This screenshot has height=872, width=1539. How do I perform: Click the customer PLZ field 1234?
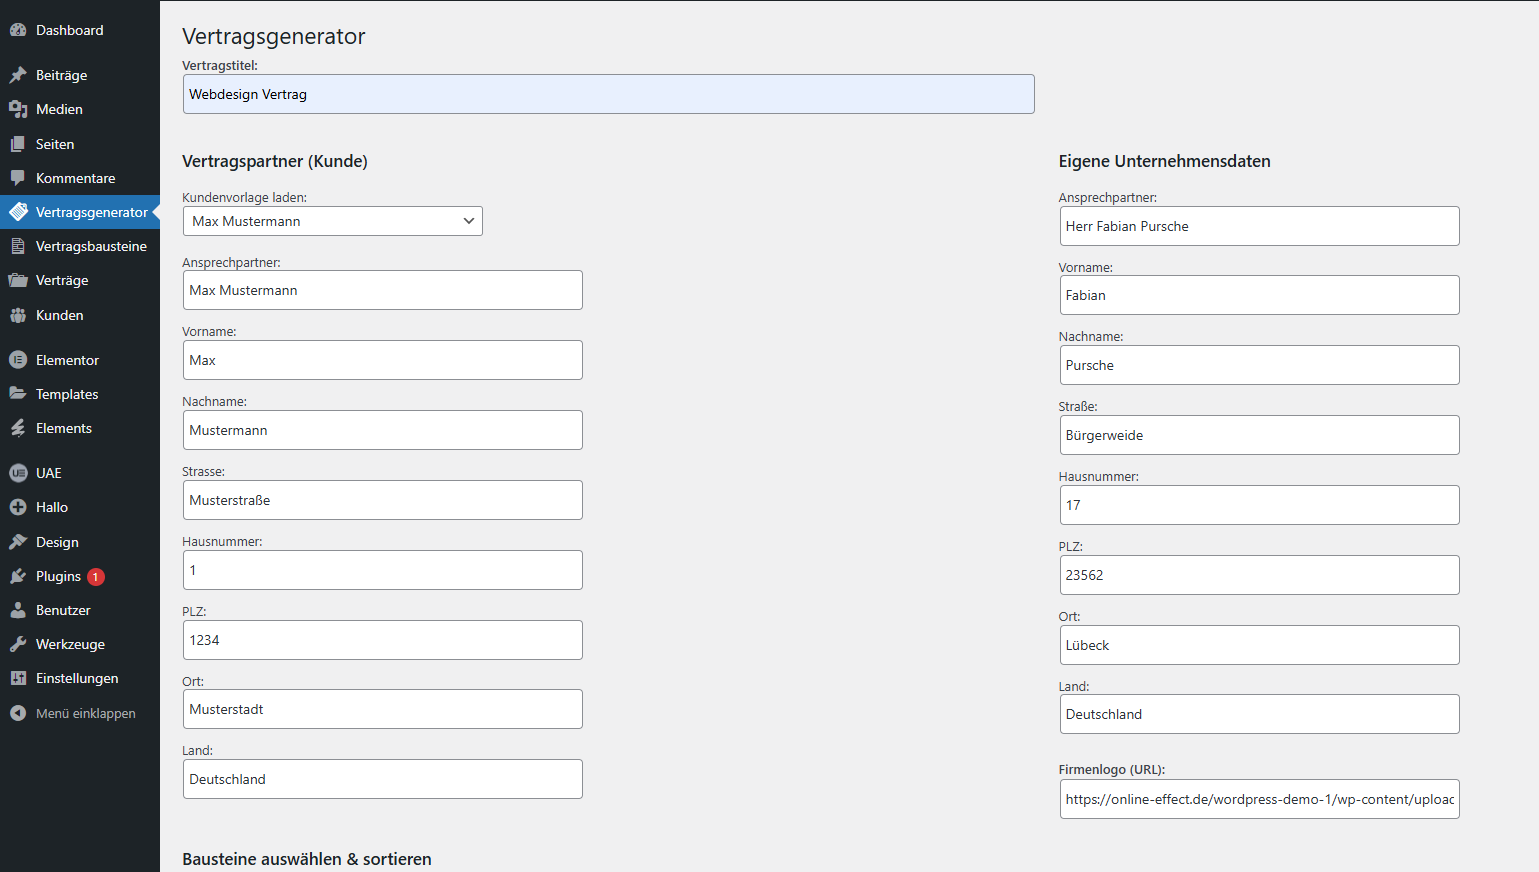(x=382, y=640)
